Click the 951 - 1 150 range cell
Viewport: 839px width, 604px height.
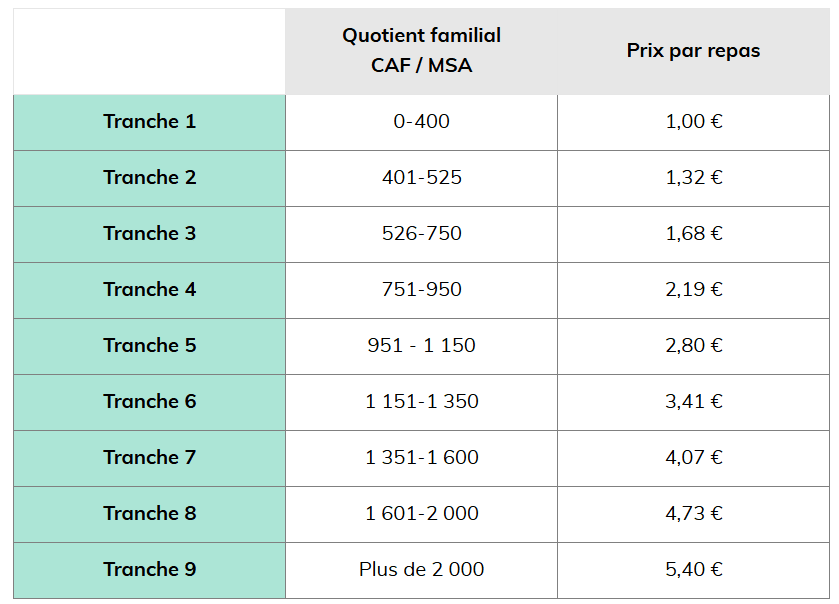[421, 346]
